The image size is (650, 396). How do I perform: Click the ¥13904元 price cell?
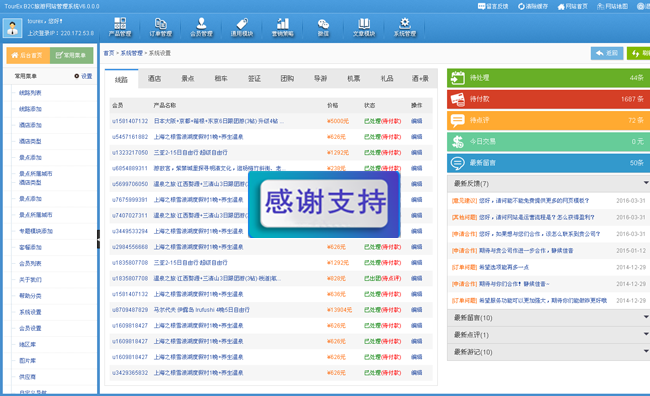pos(339,310)
